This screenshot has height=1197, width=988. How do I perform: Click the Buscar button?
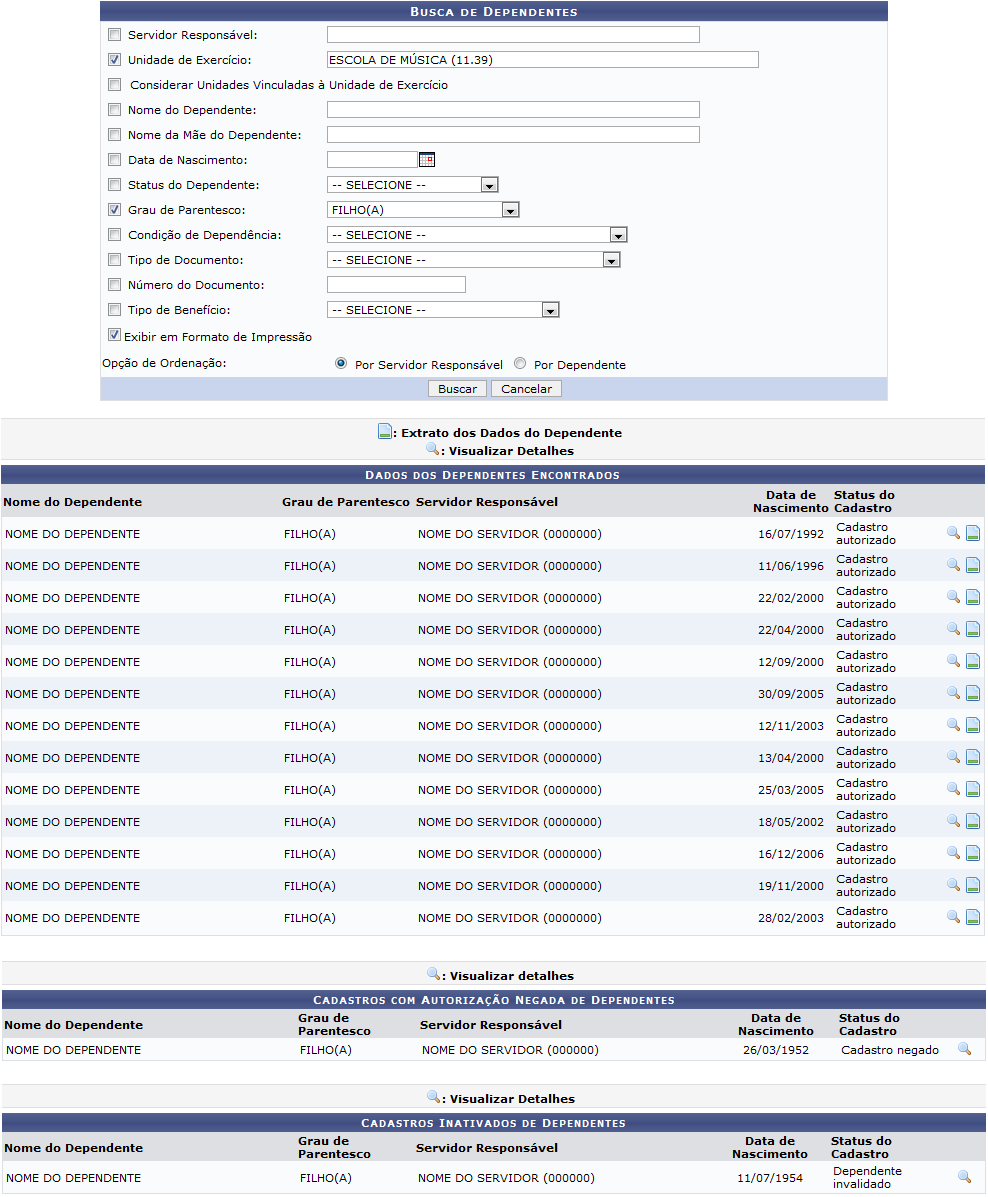click(x=457, y=389)
